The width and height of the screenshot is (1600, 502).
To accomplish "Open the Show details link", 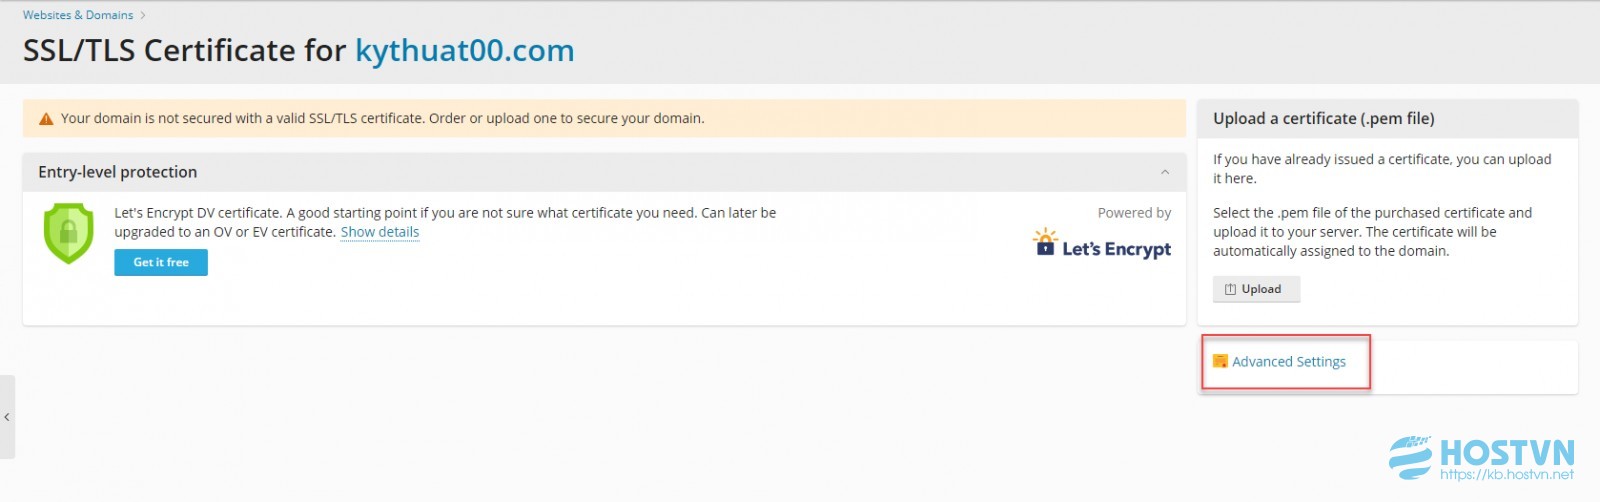I will (x=380, y=232).
